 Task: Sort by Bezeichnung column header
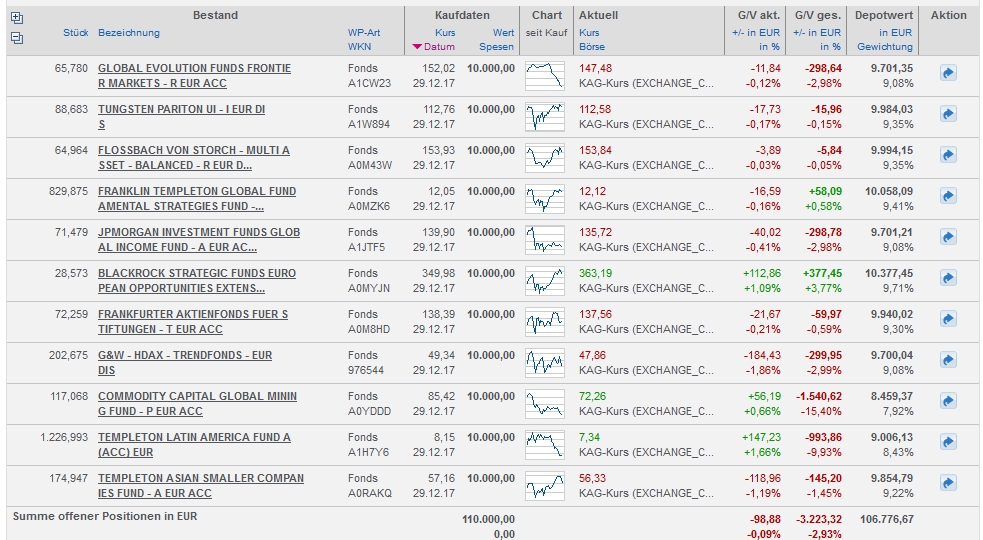coord(129,33)
